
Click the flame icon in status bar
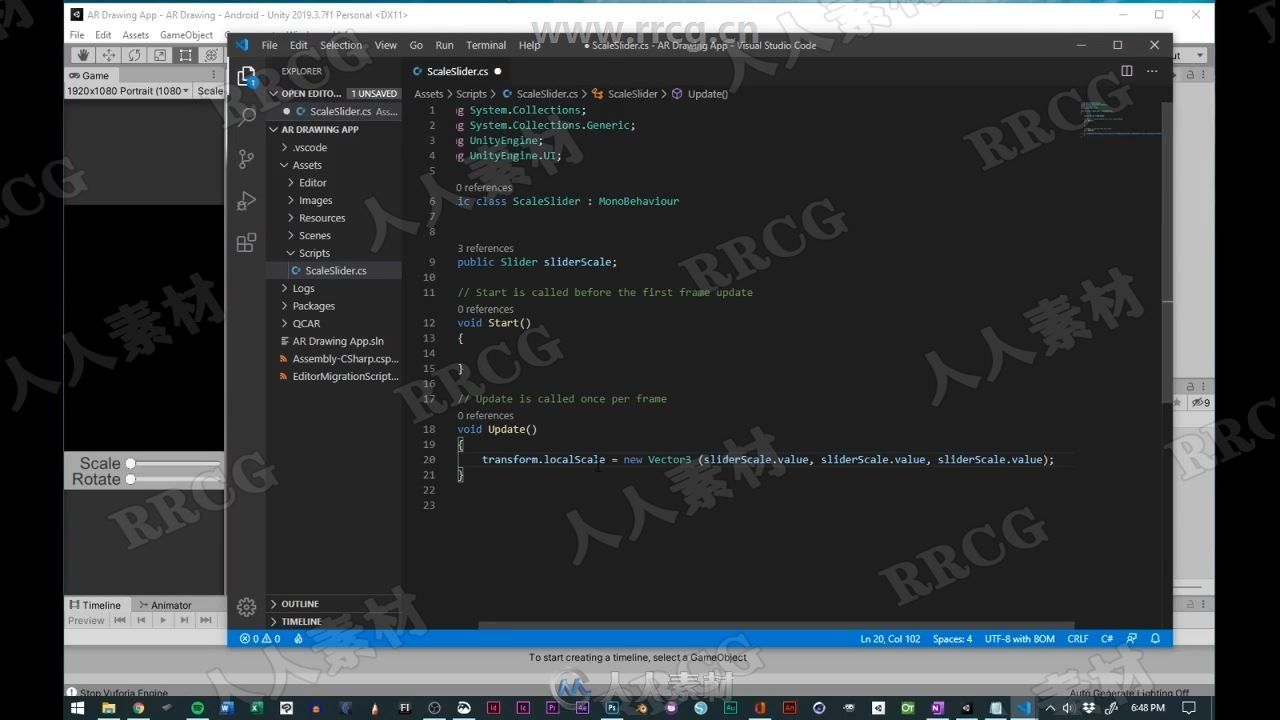click(299, 639)
